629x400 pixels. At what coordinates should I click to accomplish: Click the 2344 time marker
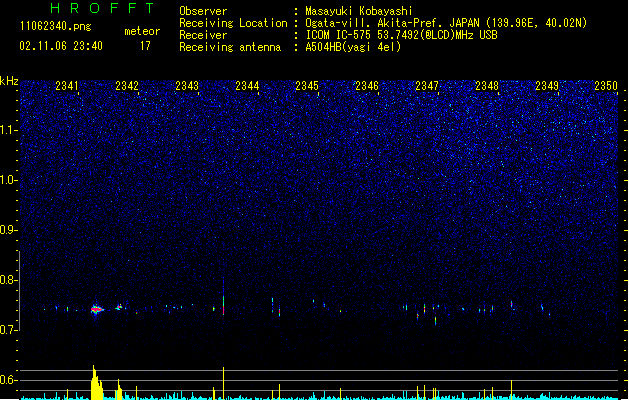pyautogui.click(x=247, y=86)
